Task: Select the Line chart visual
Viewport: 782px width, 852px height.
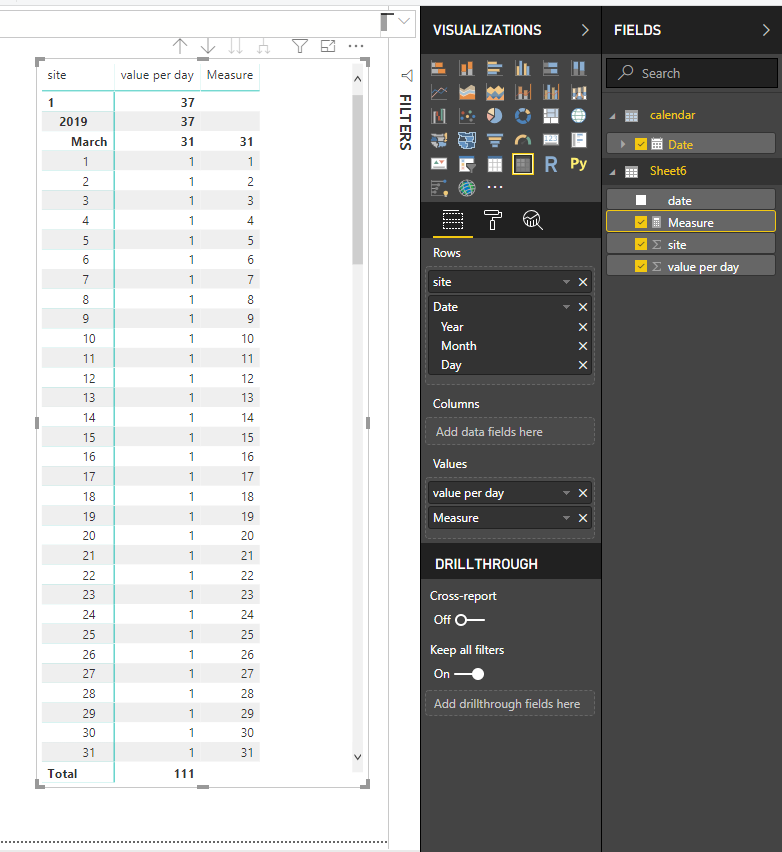Action: [439, 92]
